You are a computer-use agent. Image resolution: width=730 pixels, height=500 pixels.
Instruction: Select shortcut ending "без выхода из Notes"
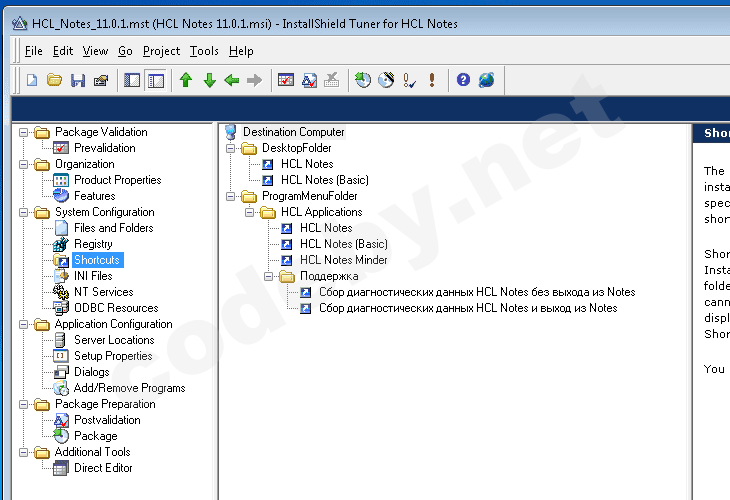tap(477, 292)
